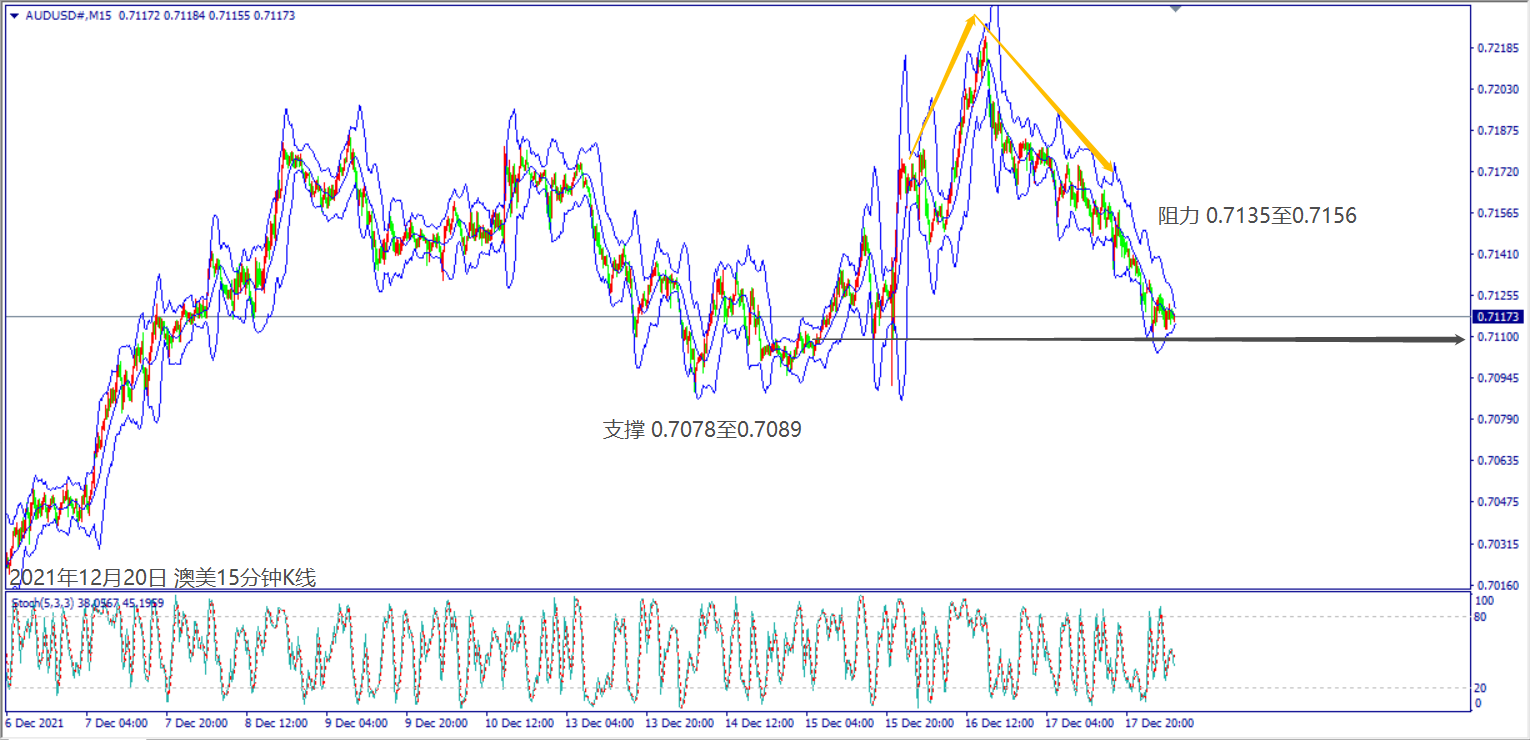Select the support note 支撑 0.7078至0.7089
The height and width of the screenshot is (740, 1530).
click(x=702, y=430)
